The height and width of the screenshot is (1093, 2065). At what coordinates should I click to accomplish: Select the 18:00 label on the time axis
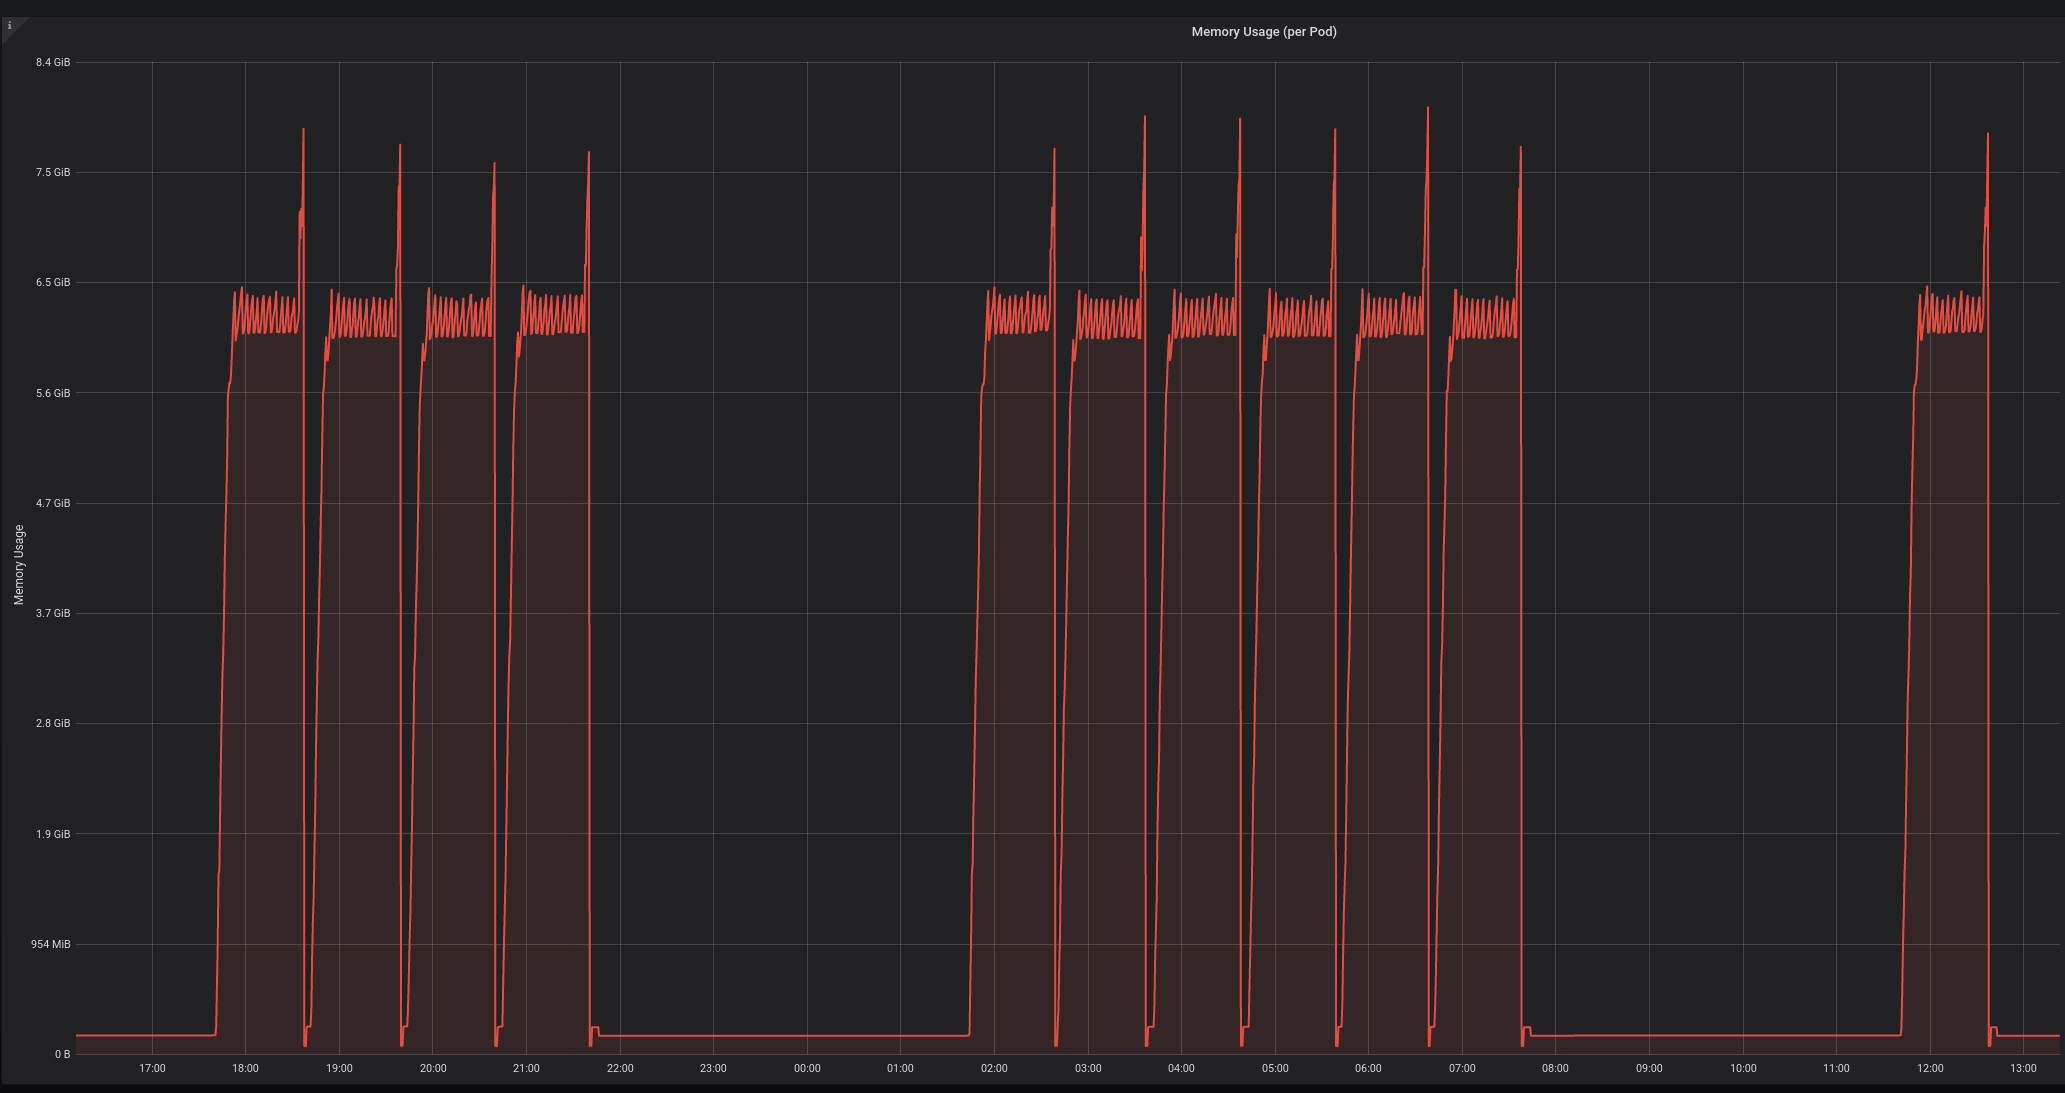[245, 1068]
